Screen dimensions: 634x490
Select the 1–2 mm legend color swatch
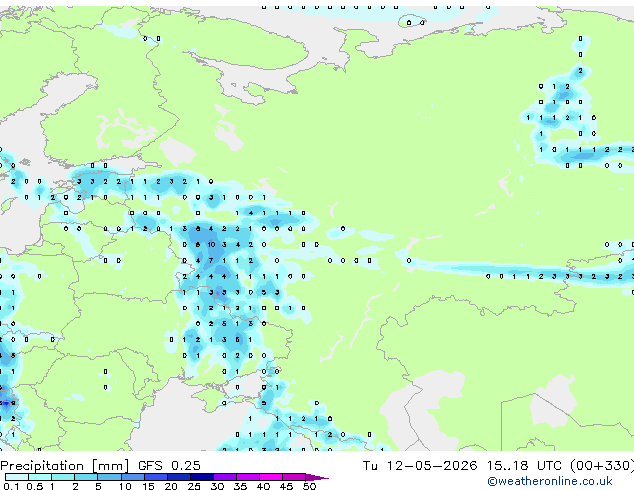63,477
